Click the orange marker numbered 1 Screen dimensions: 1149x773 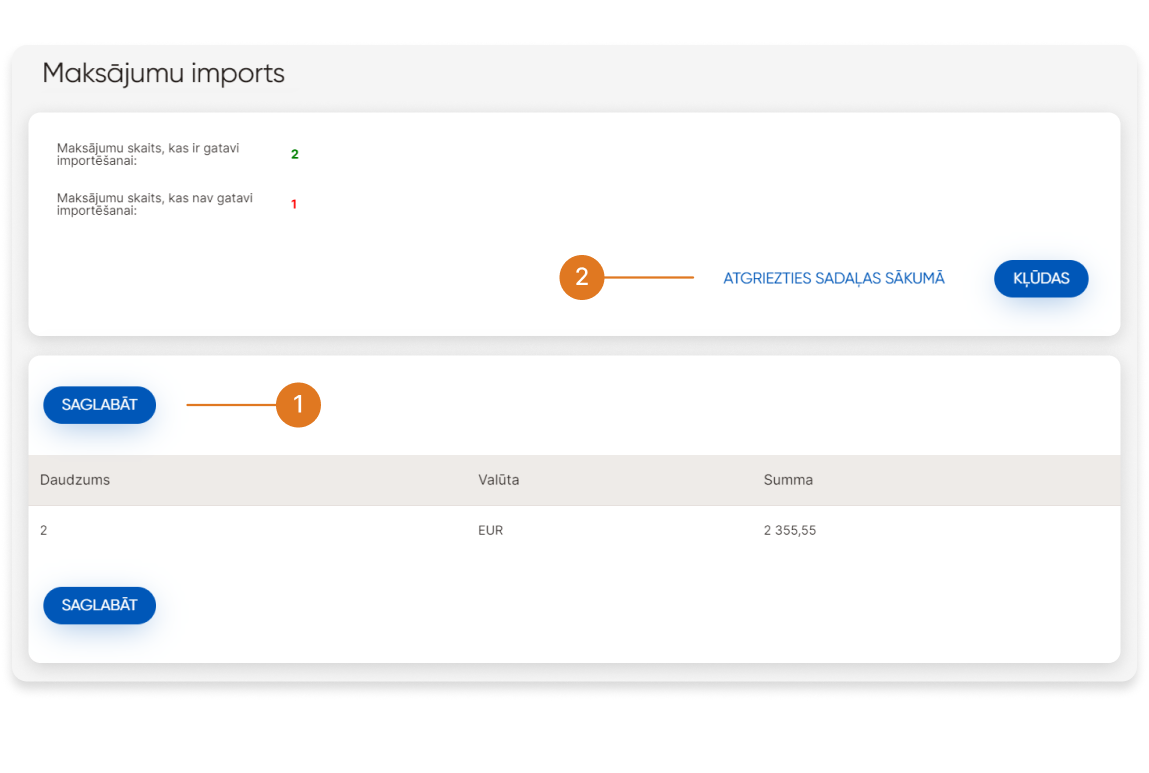298,405
